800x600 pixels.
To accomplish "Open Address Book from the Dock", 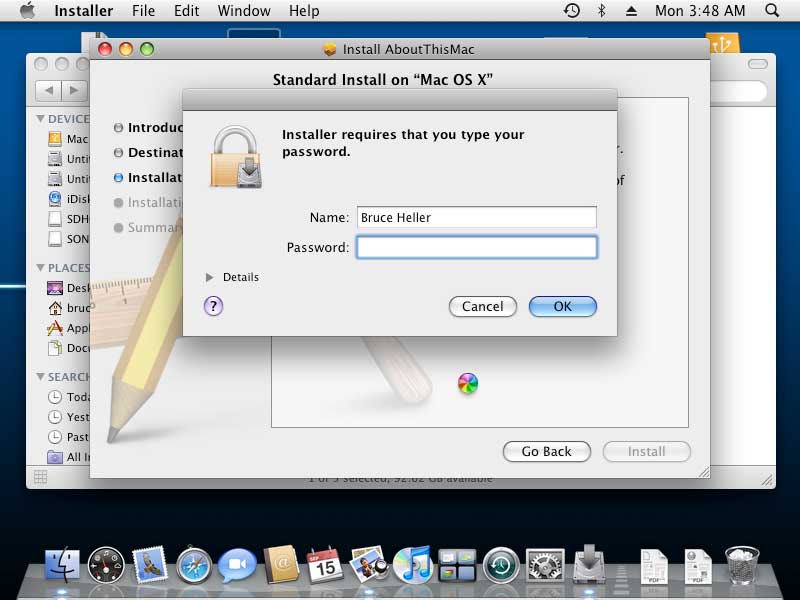I will pos(281,564).
